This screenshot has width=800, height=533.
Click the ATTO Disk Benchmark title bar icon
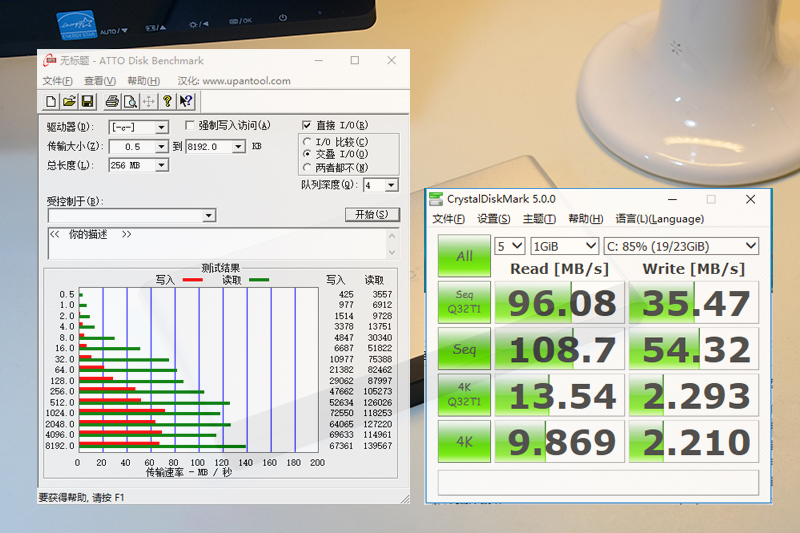point(49,61)
